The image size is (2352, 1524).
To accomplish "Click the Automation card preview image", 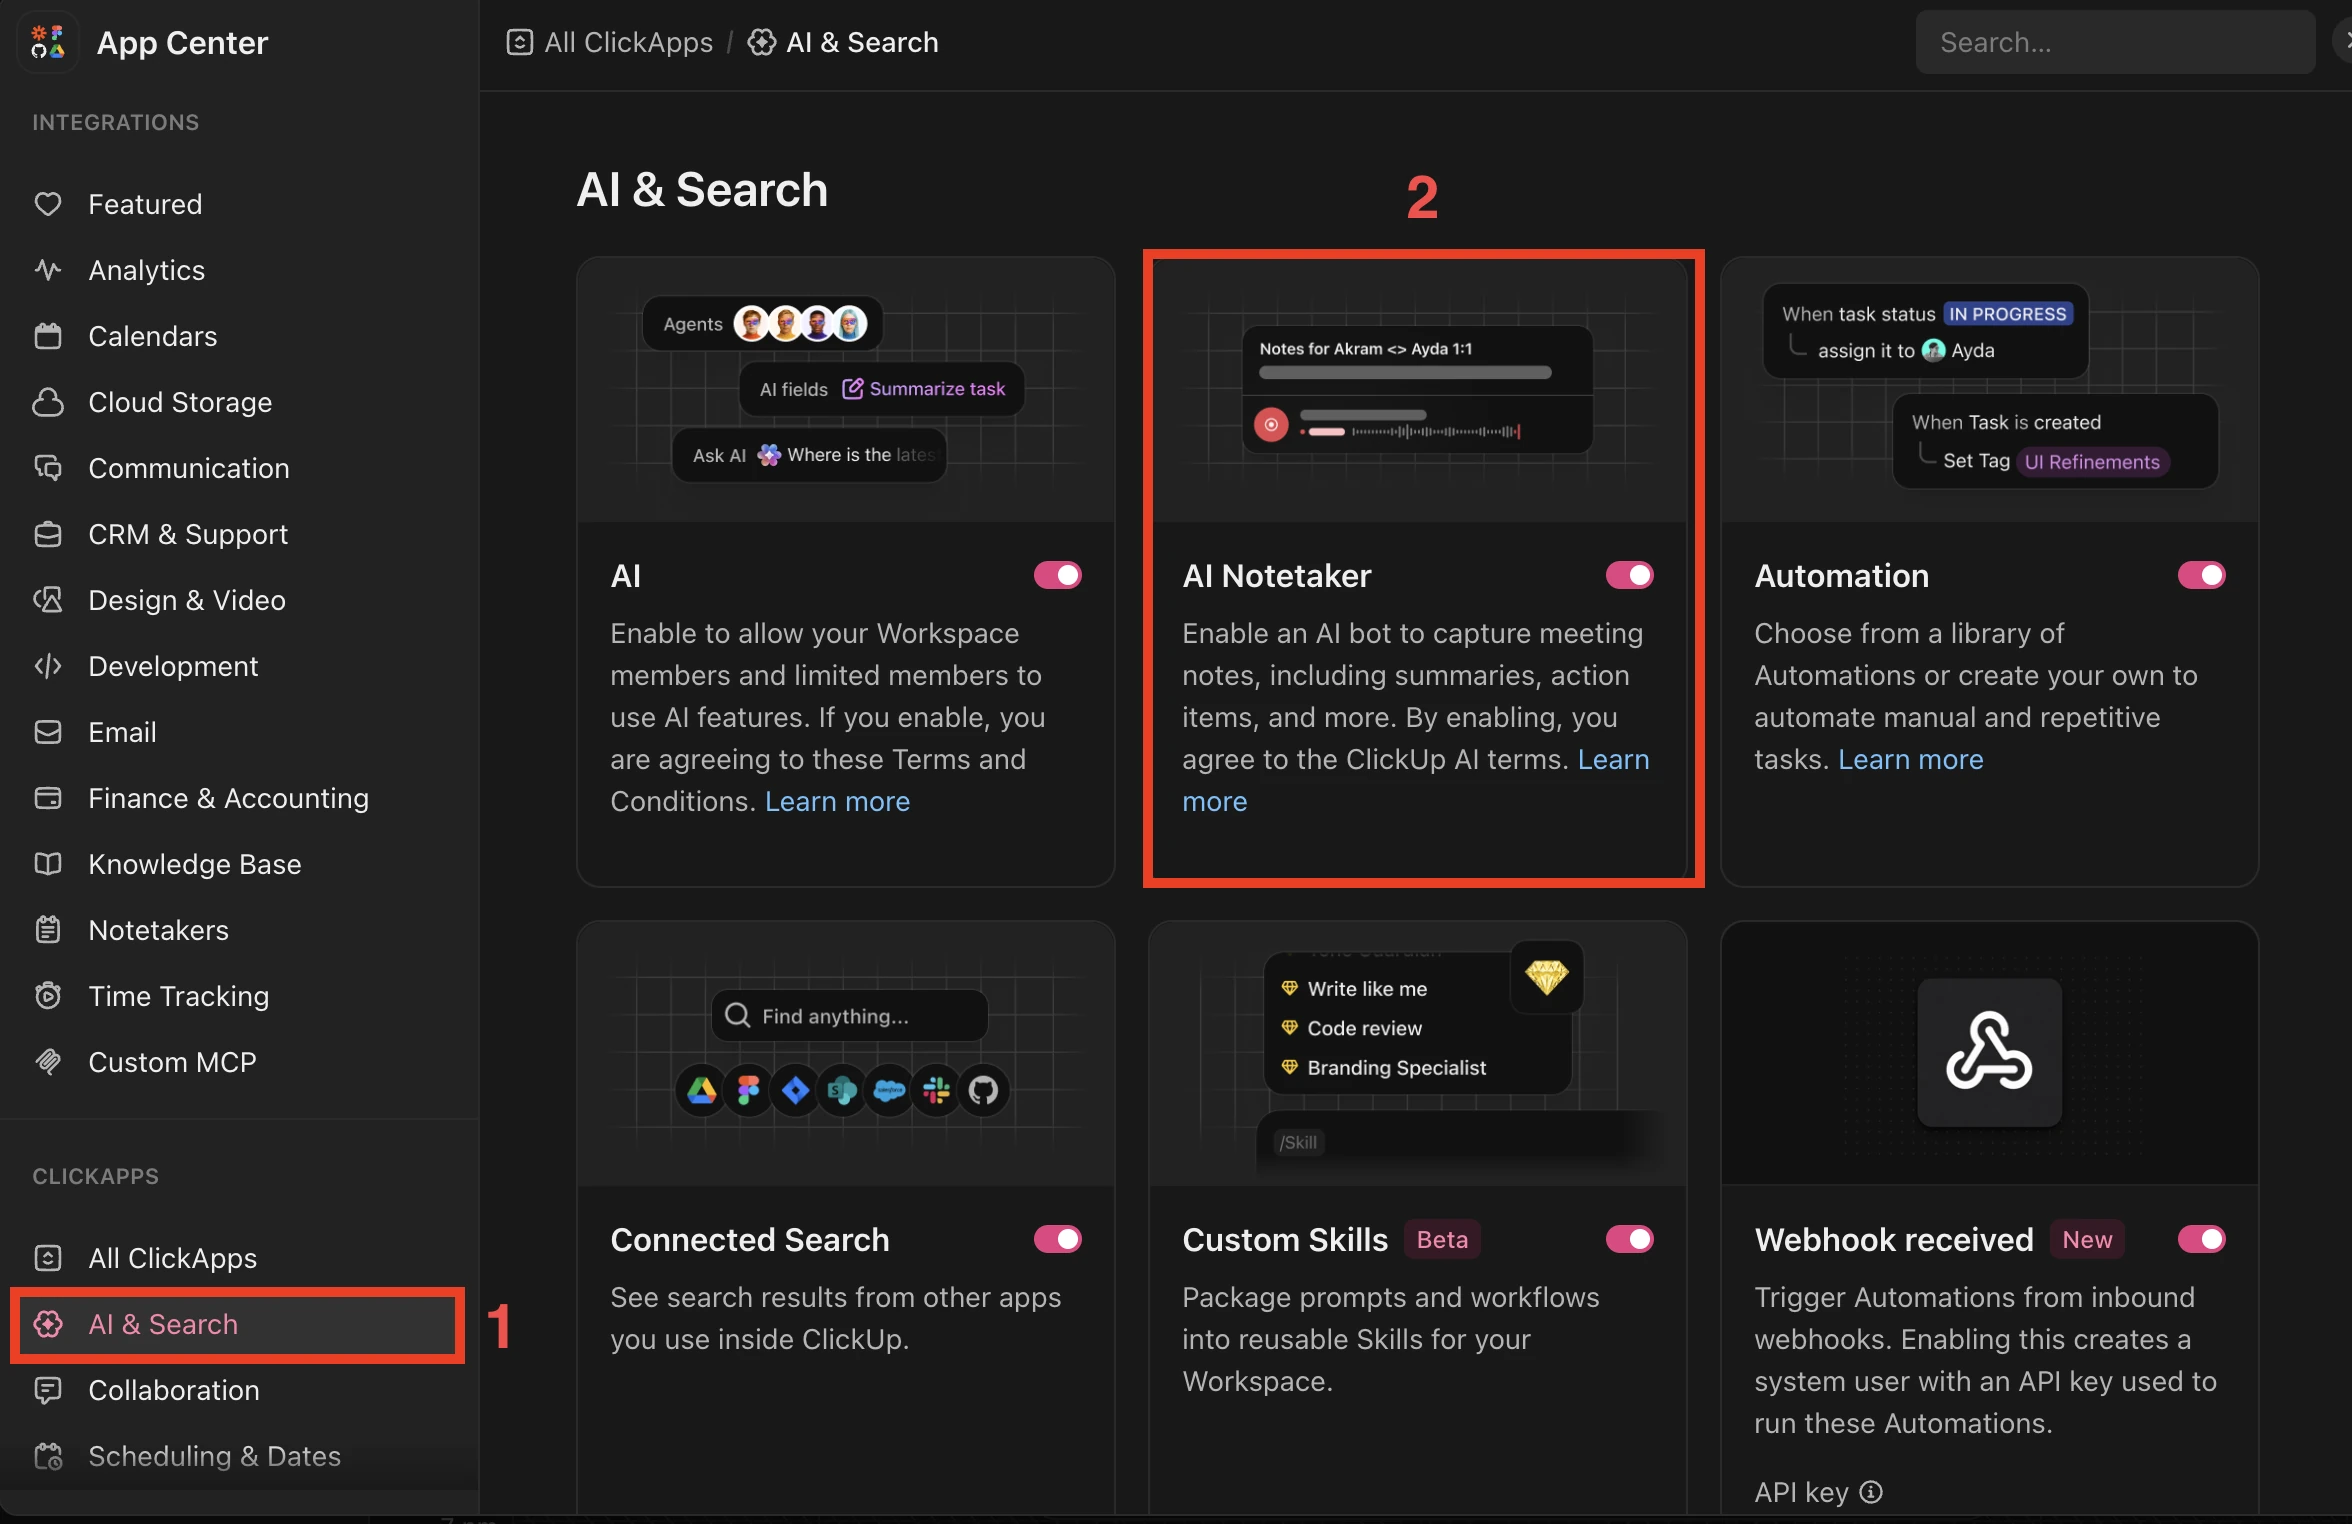I will pyautogui.click(x=1990, y=390).
